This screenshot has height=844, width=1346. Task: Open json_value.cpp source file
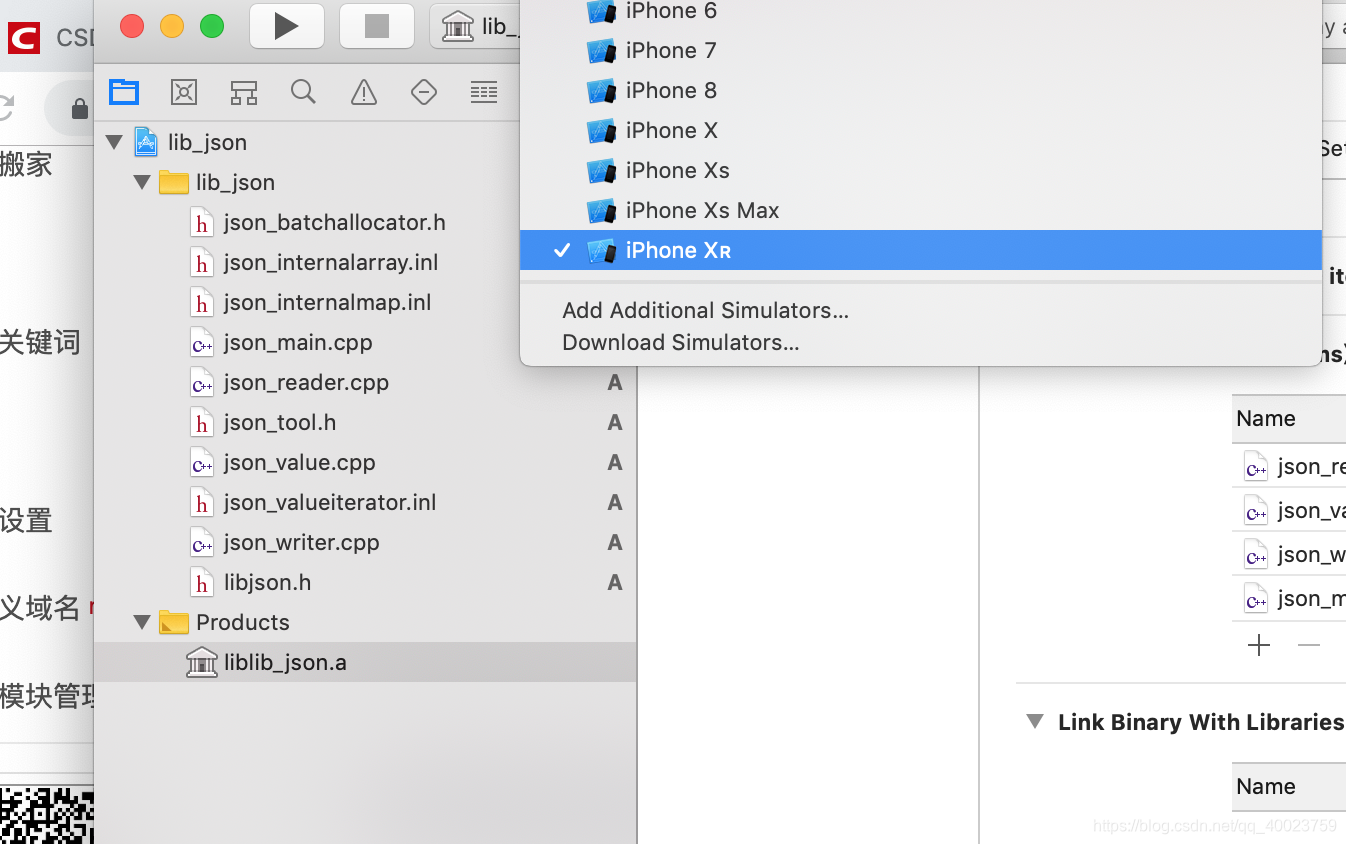pos(300,462)
